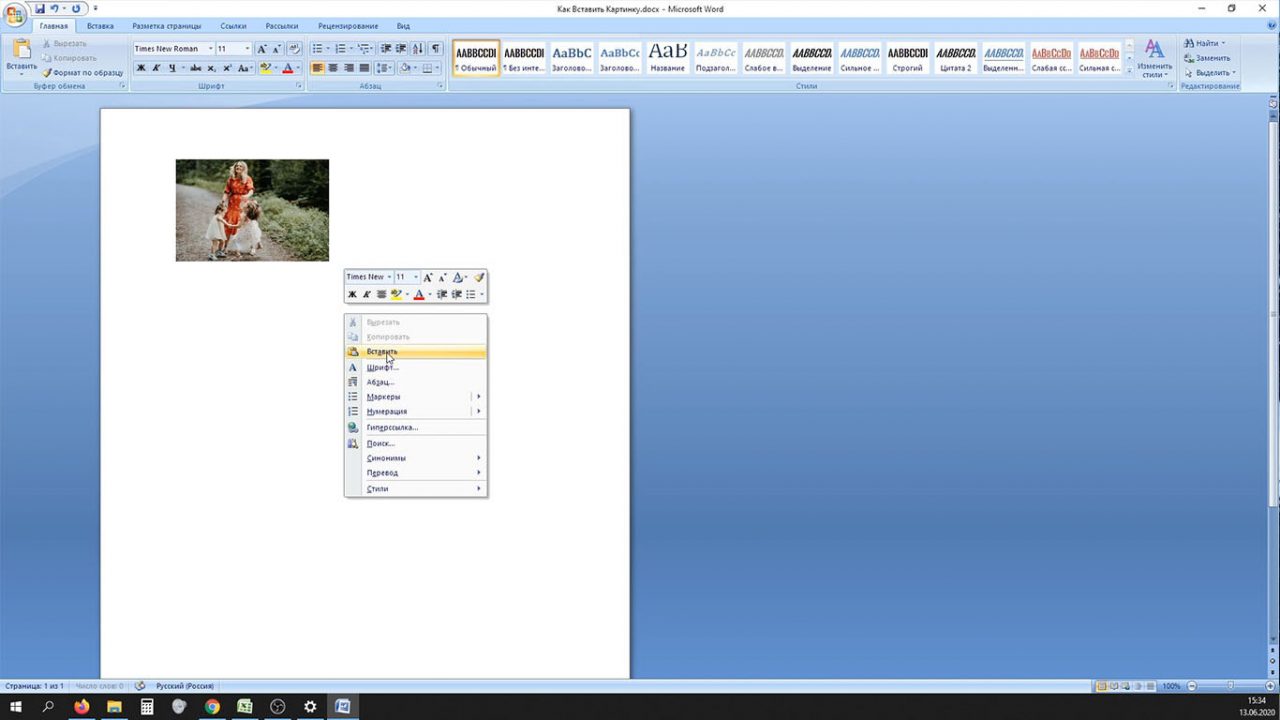
Task: Click the clear formatting icon in ribbon
Action: pos(294,49)
